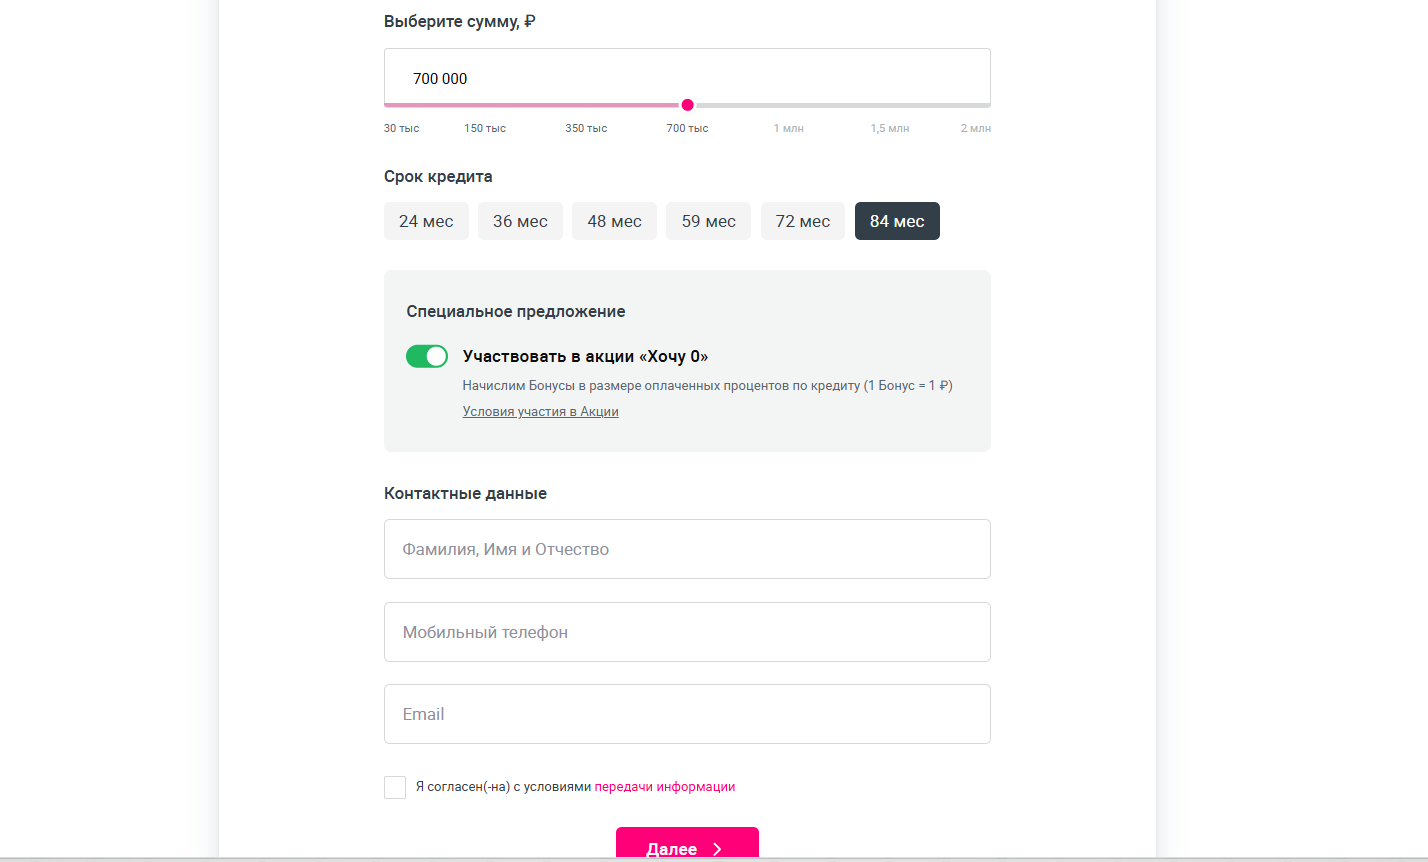Screen dimensions: 1428x862
Task: Click the Фамилия, Имя и Отчество field
Action: click(687, 549)
